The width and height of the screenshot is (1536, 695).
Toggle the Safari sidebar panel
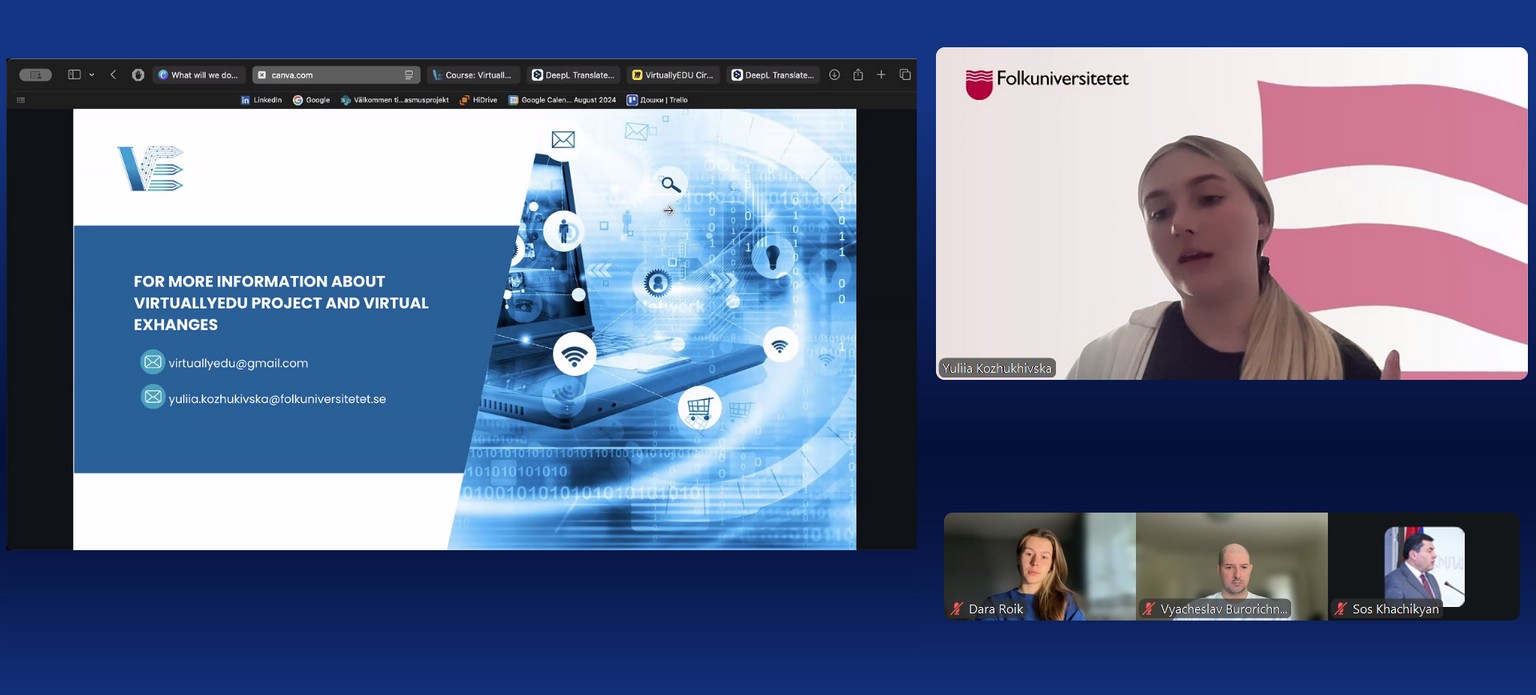click(74, 75)
